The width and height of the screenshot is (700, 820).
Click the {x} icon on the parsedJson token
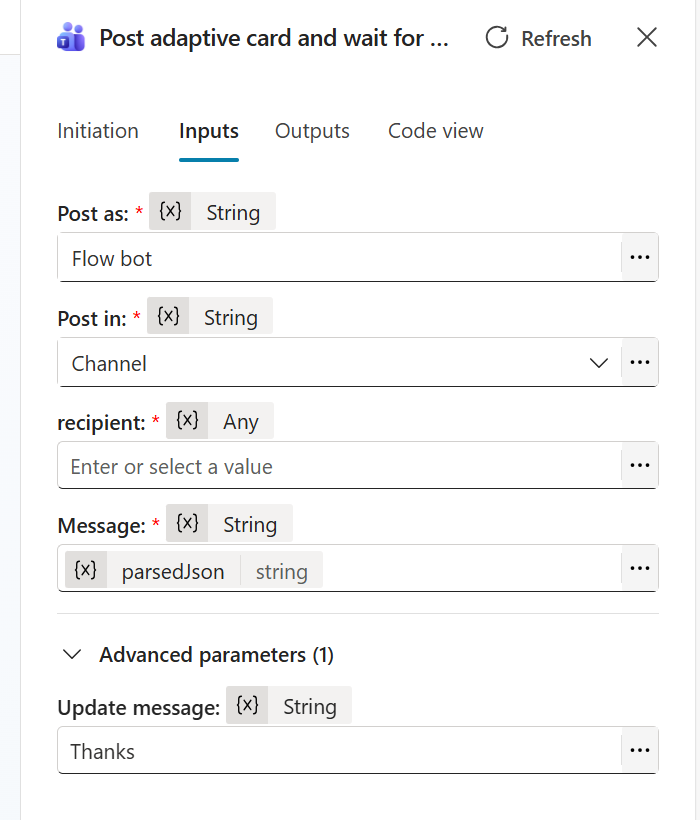coord(85,570)
